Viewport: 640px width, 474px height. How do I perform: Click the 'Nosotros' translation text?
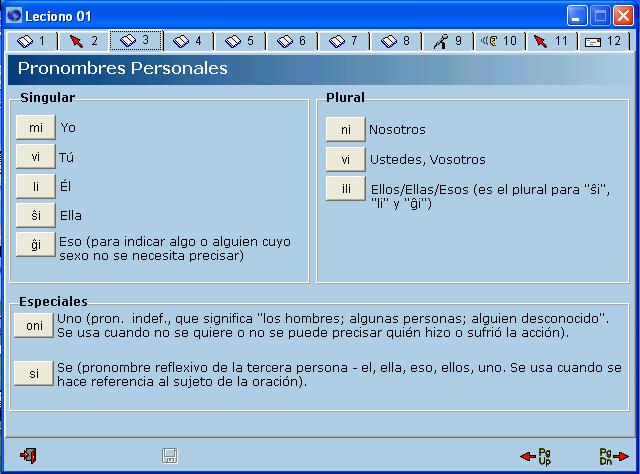397,130
